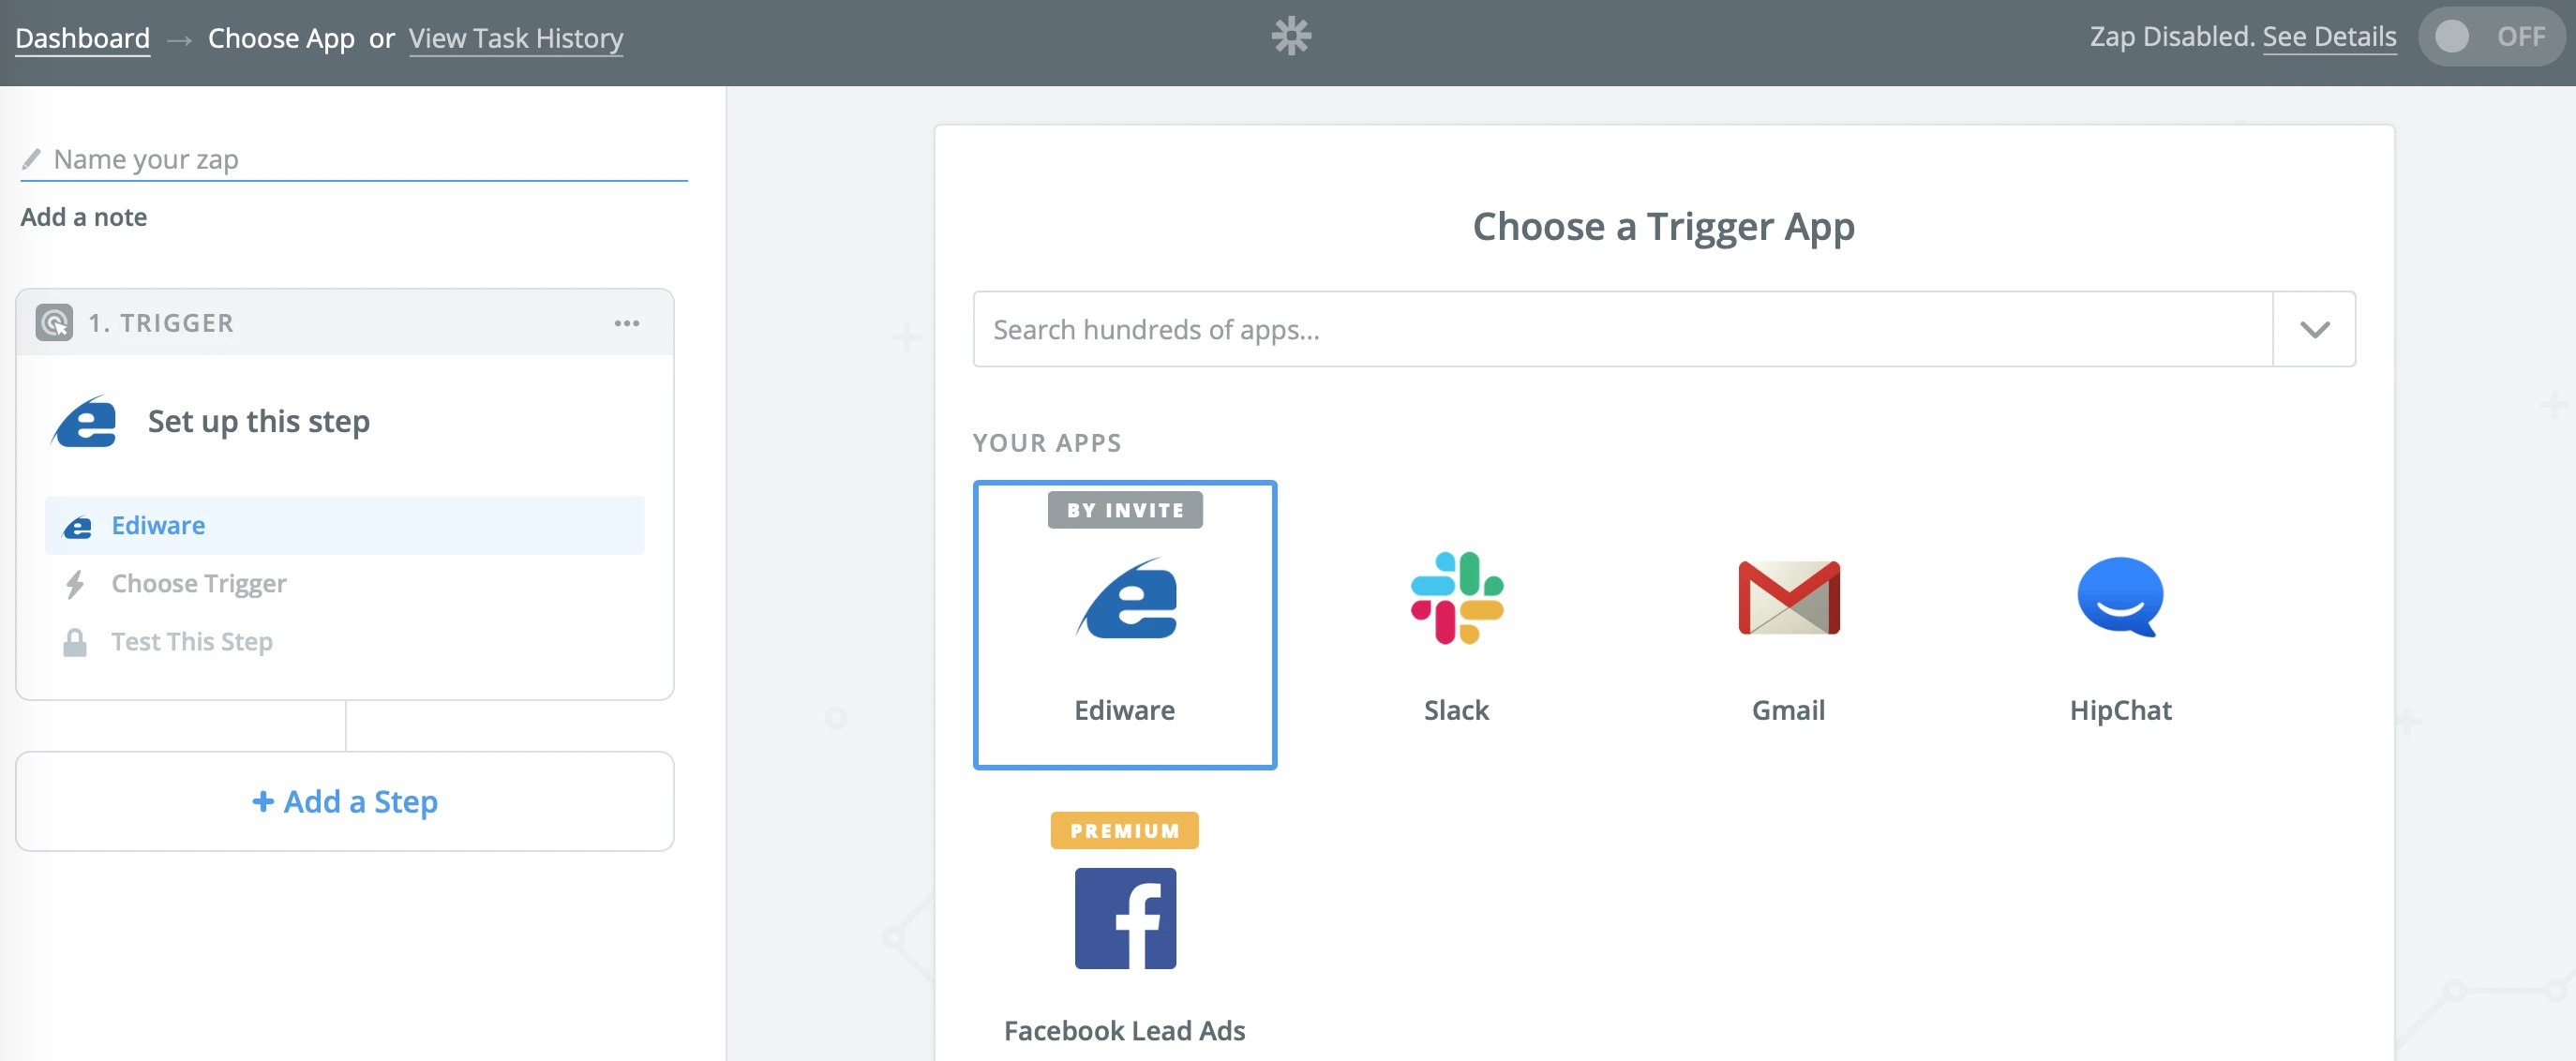Choose the Facebook Lead Ads icon
The image size is (2576, 1061).
(x=1124, y=918)
